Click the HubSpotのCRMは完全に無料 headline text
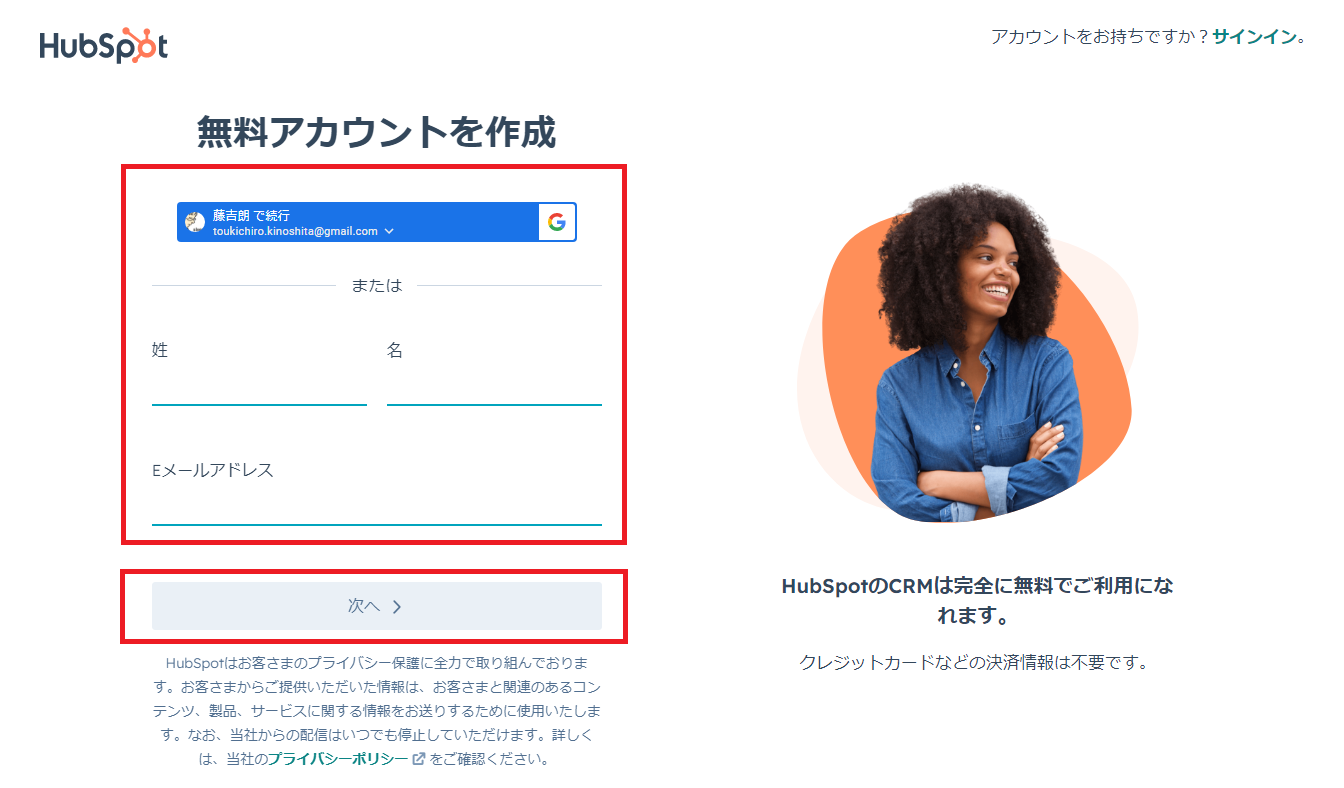The image size is (1344, 788). tap(977, 600)
